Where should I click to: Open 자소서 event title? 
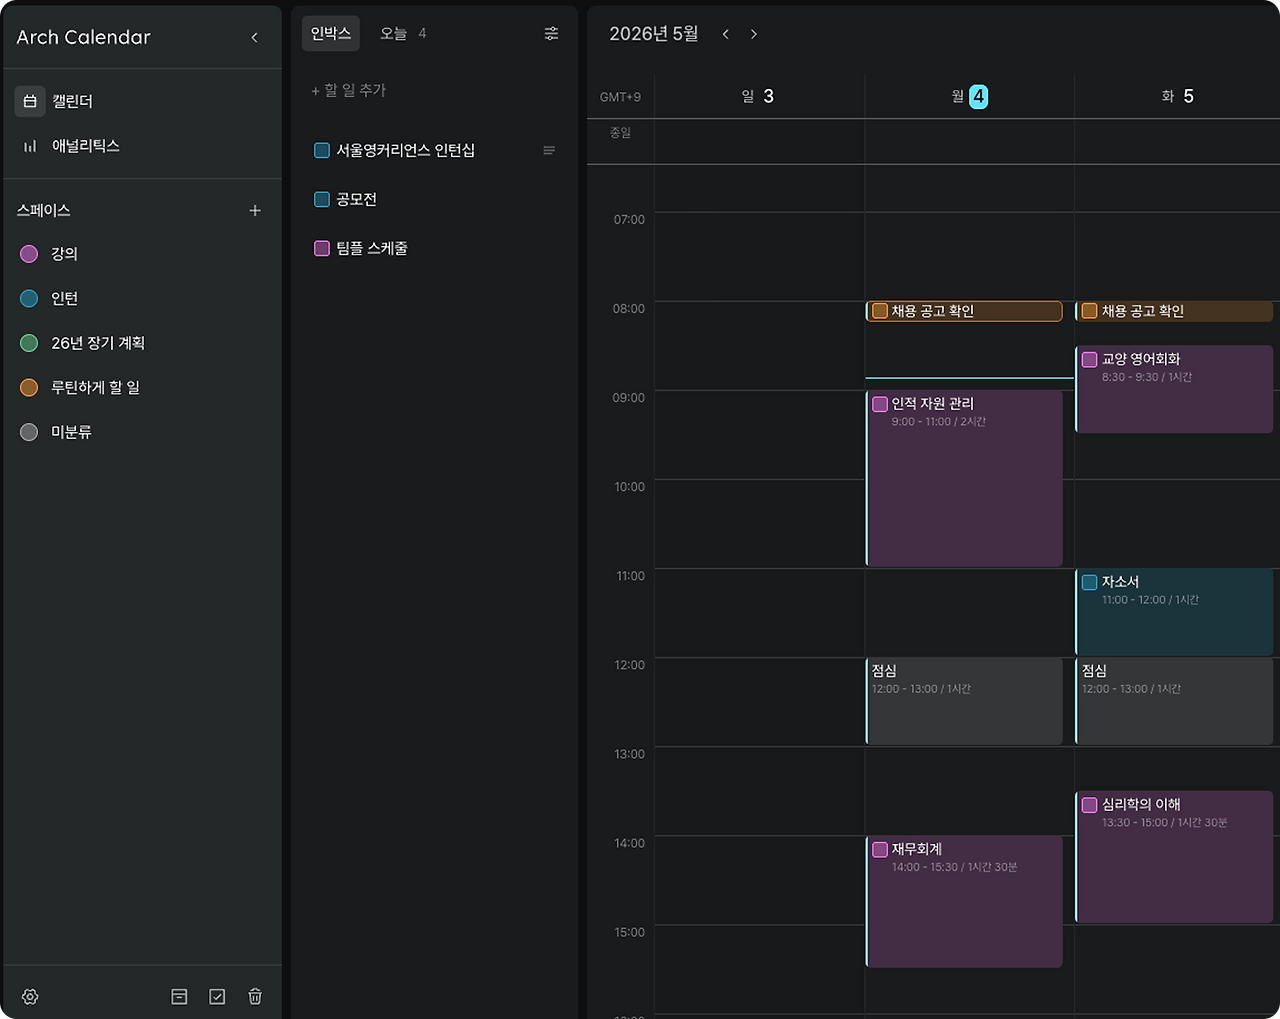(x=1121, y=582)
